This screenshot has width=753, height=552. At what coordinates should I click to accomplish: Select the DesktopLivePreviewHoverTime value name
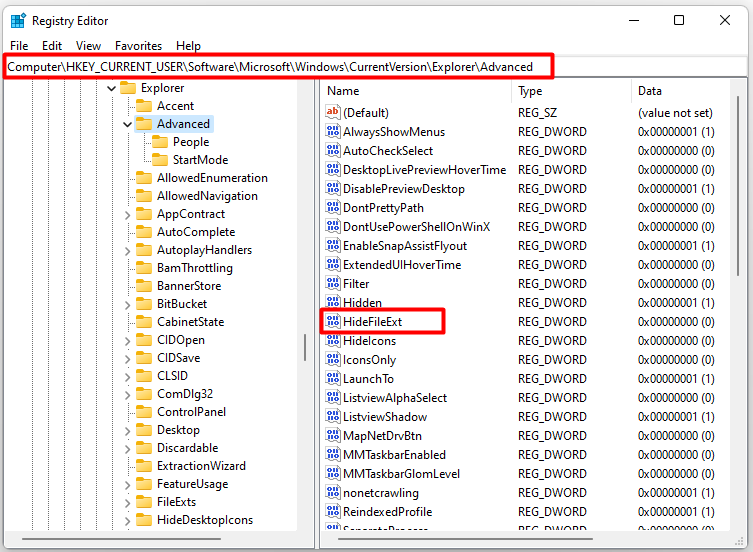425,170
